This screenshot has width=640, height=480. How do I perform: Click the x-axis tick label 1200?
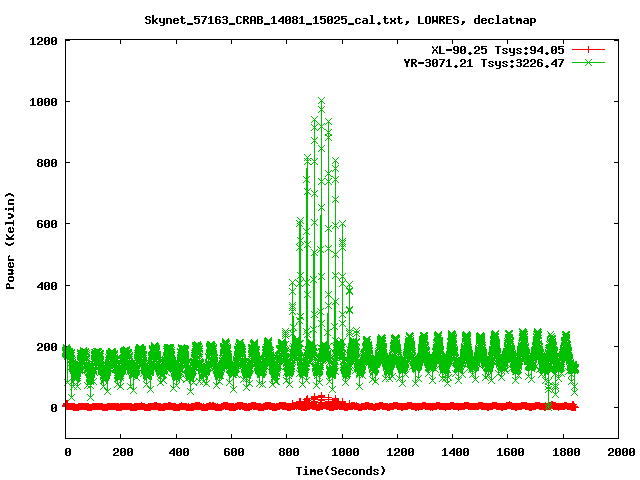[x=400, y=452]
